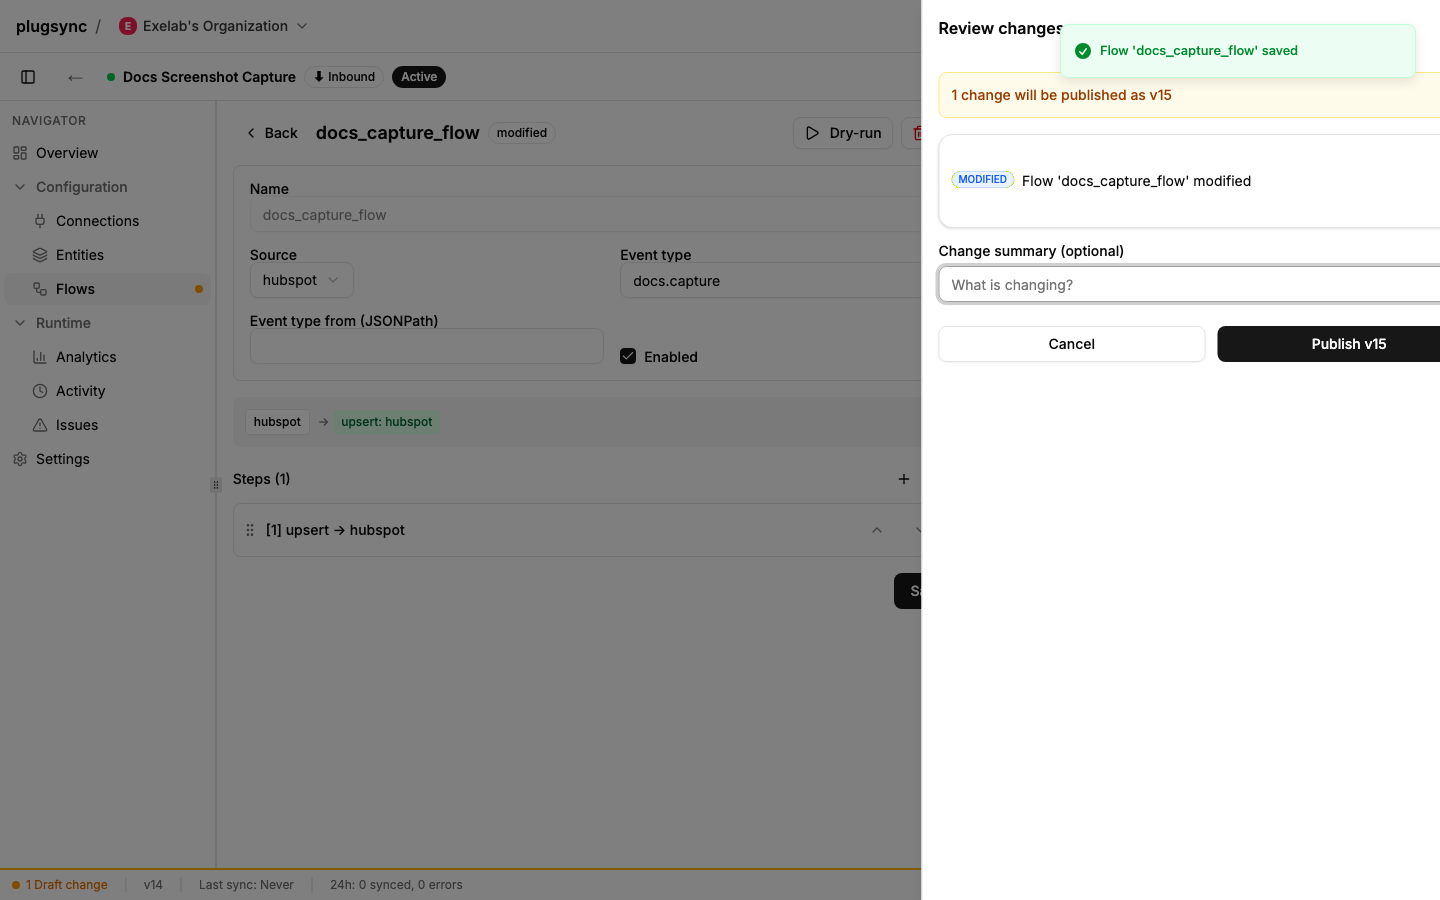Toggle the Enabled checkbox
Screen dimensions: 1440x900
click(628, 356)
